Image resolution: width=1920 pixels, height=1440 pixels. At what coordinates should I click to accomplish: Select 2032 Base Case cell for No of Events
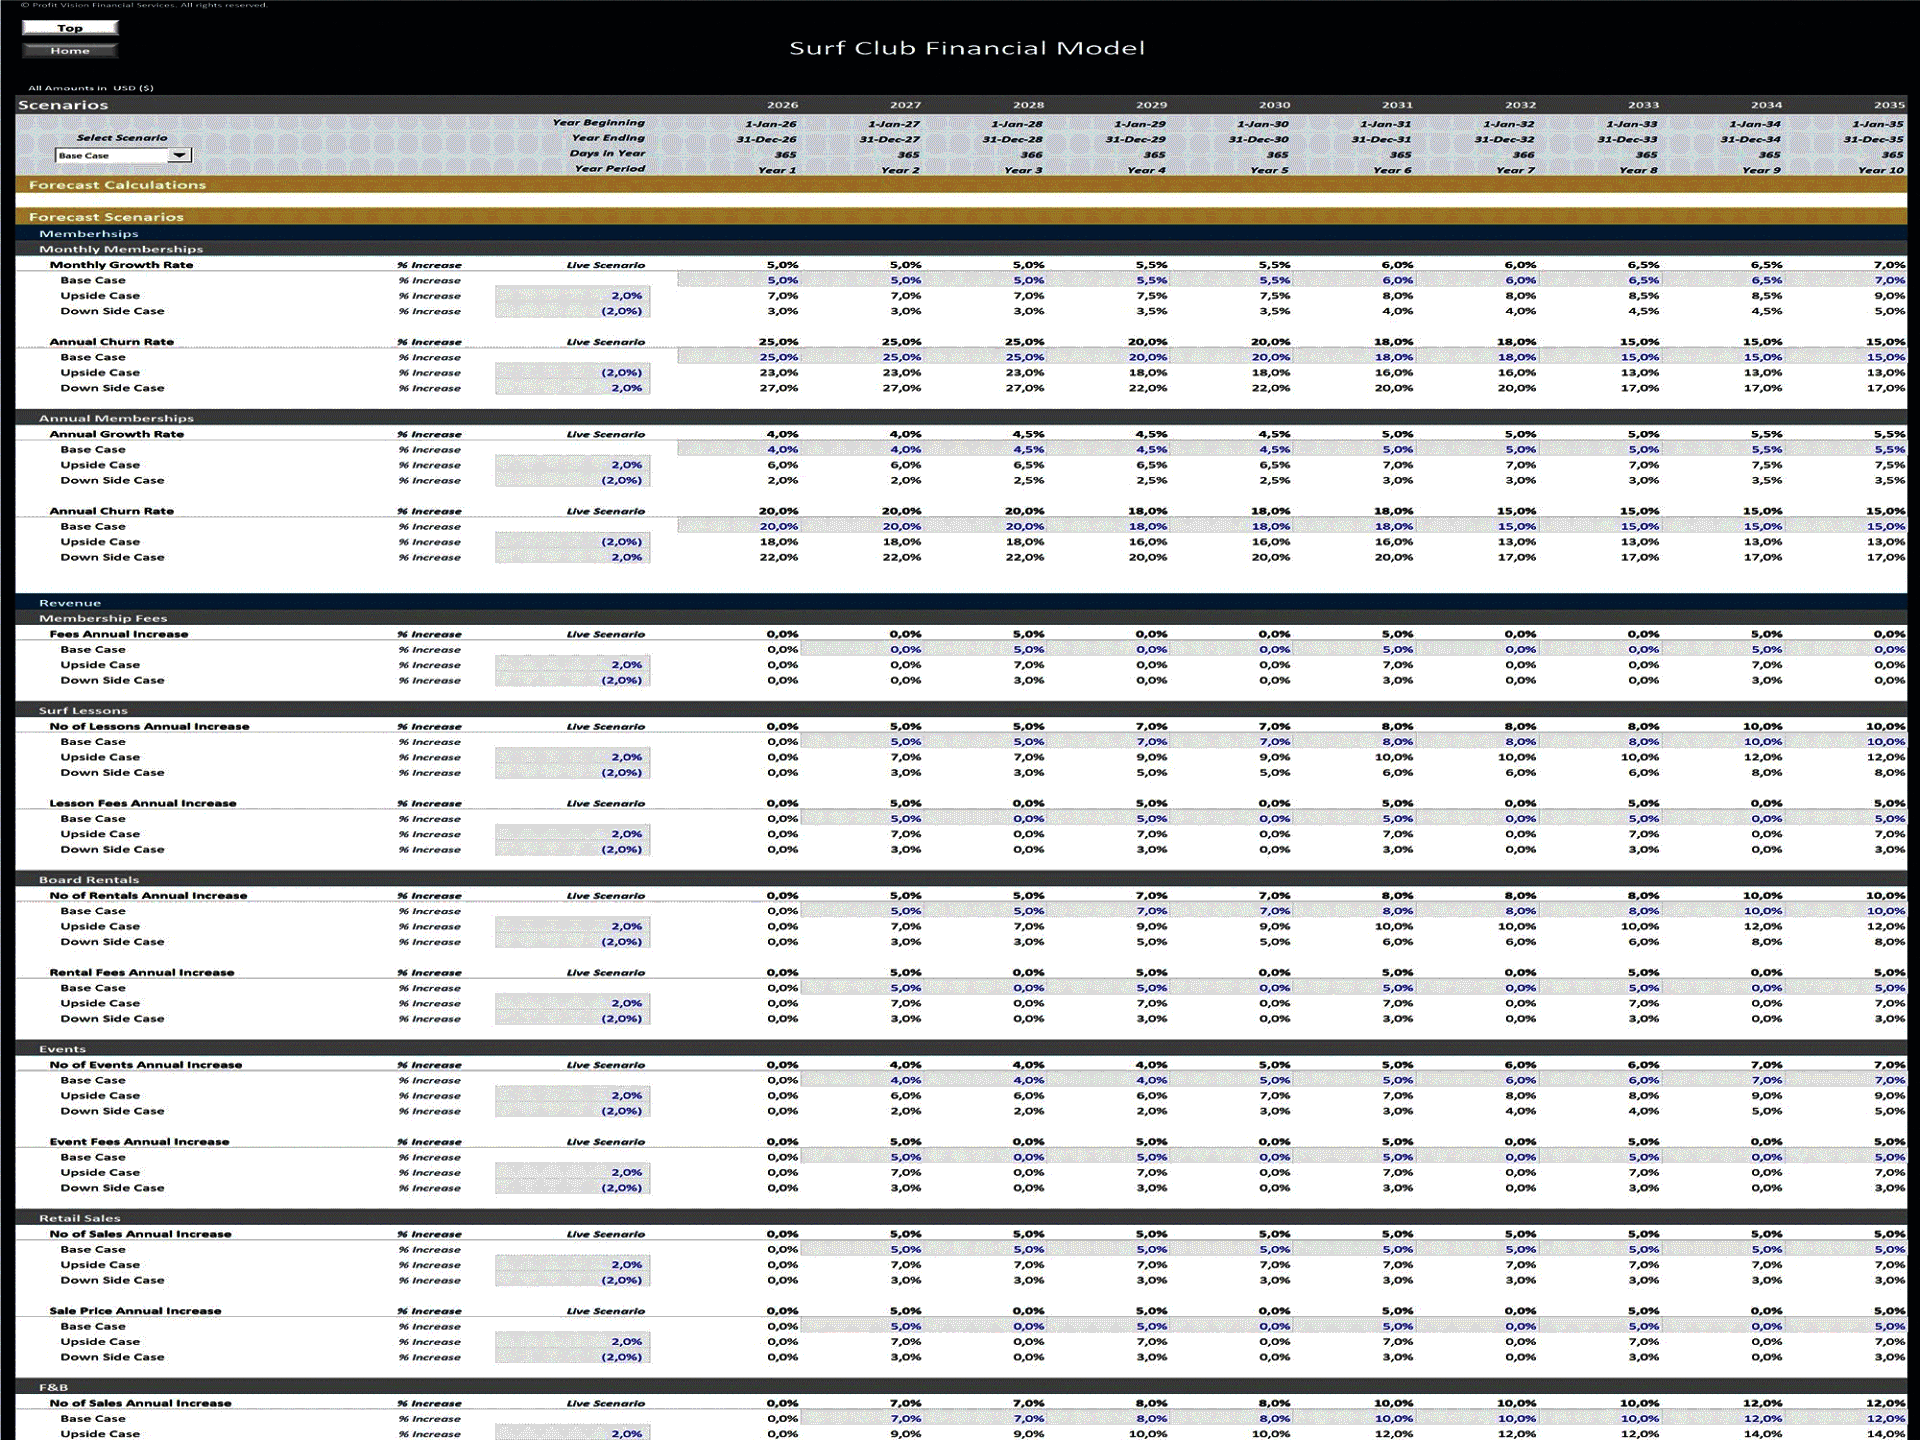coord(1477,1081)
